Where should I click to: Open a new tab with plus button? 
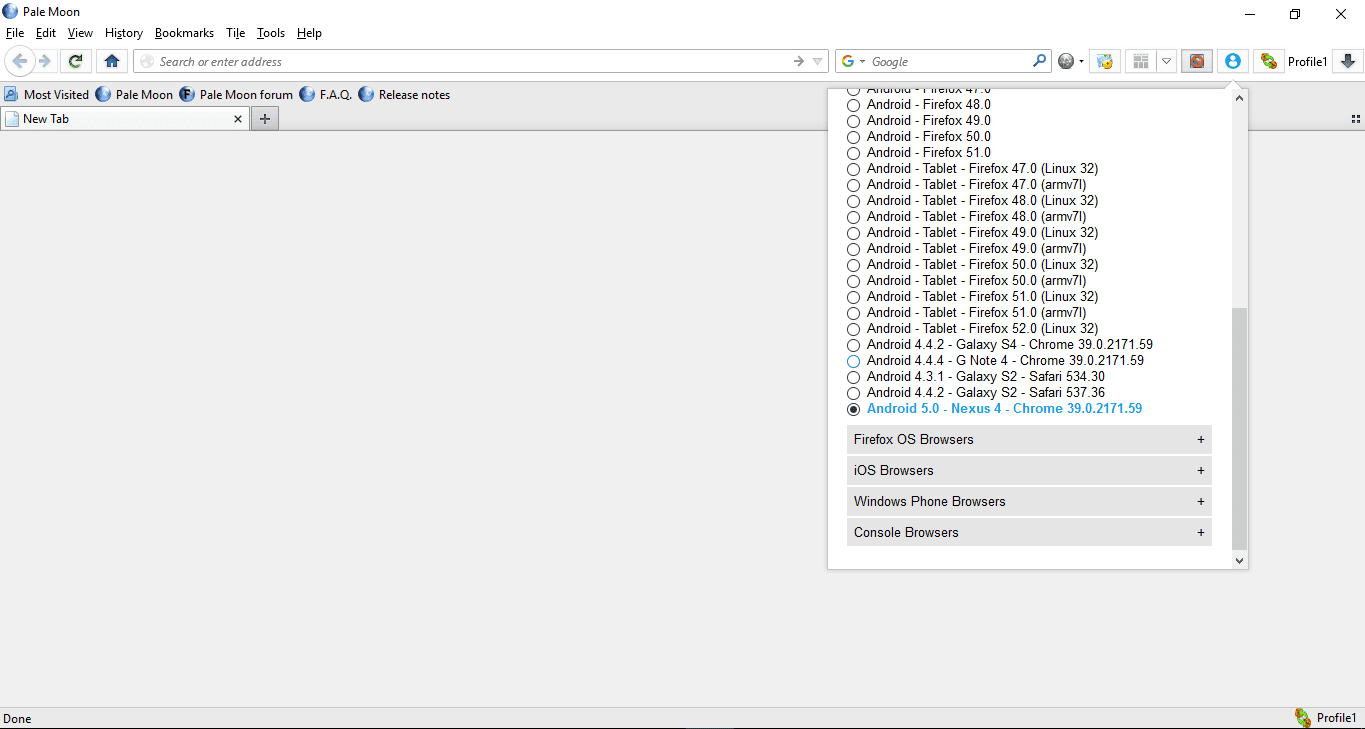pos(265,119)
